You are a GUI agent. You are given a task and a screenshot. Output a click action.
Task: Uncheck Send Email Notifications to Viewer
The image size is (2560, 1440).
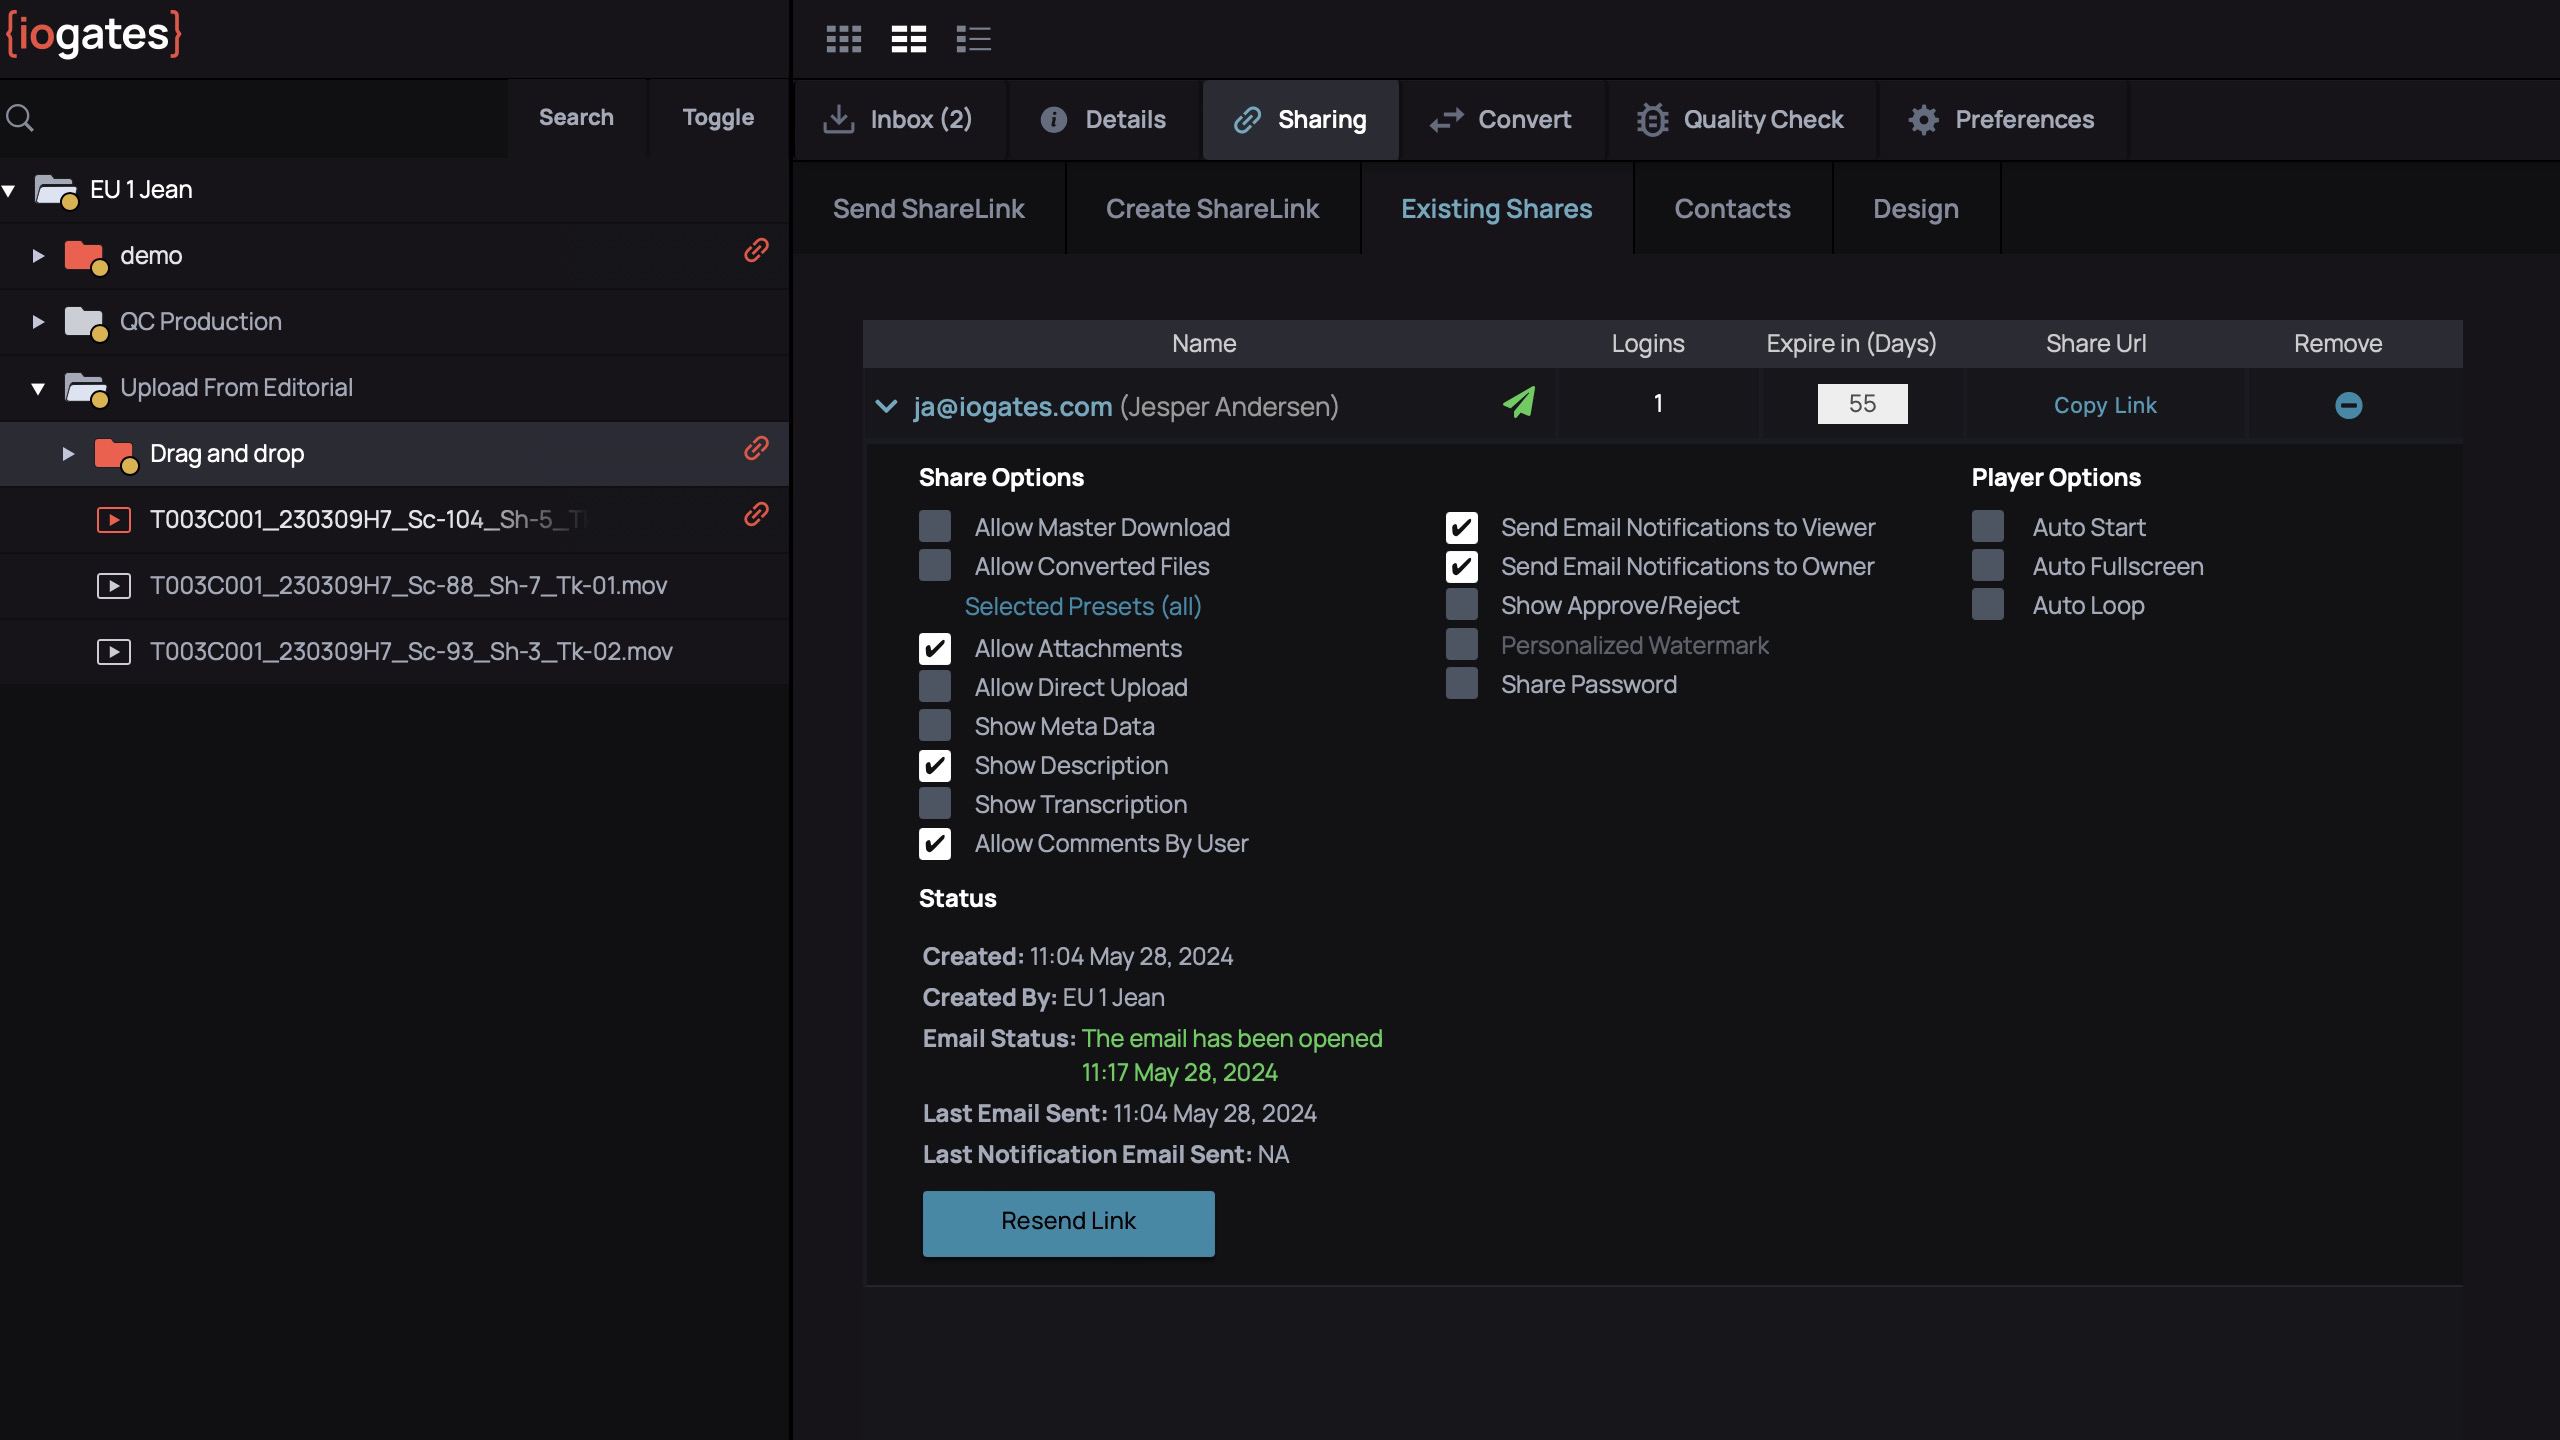click(x=1461, y=527)
